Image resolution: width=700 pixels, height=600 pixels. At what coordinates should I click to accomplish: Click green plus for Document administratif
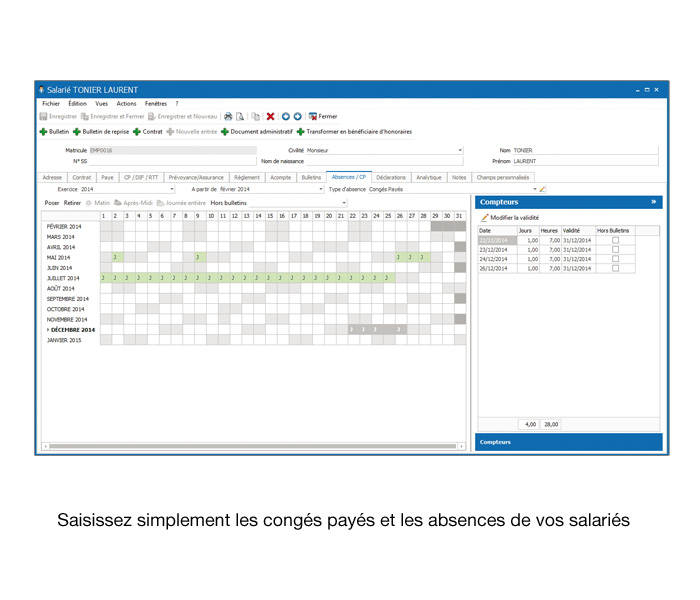(225, 132)
